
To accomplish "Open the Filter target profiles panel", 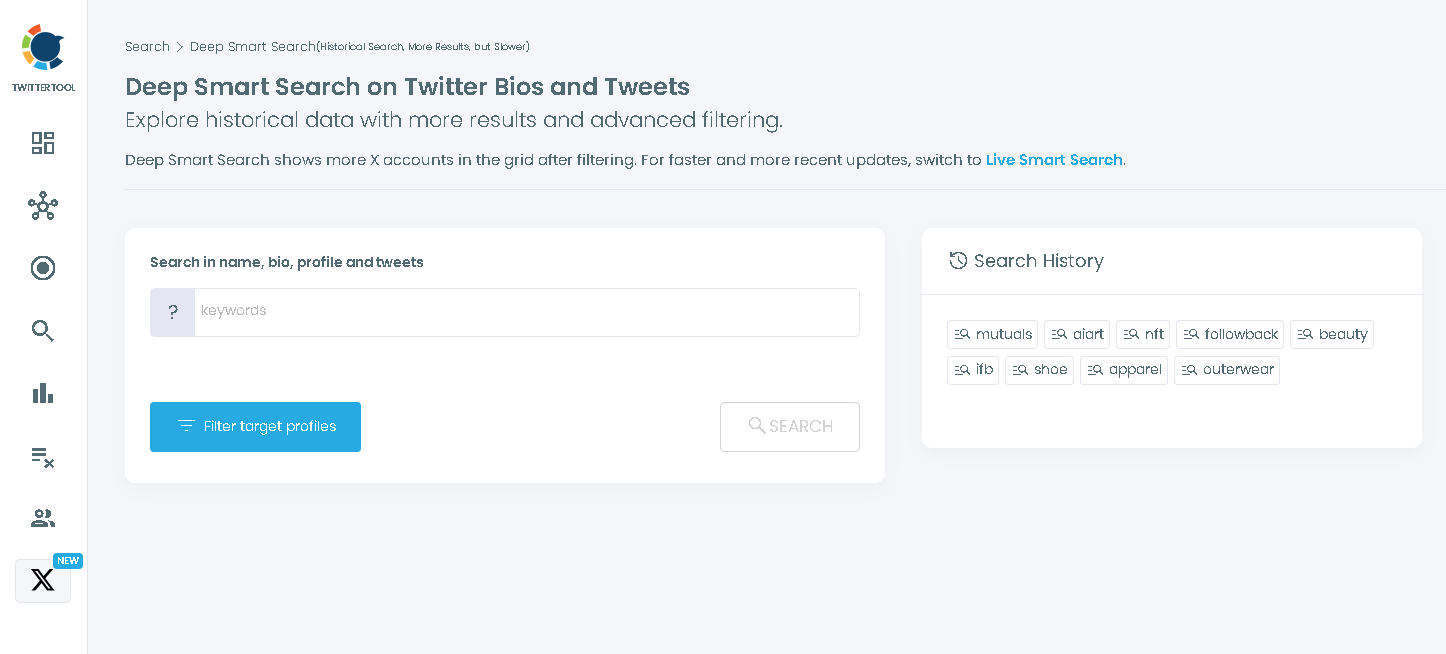I will (x=255, y=426).
